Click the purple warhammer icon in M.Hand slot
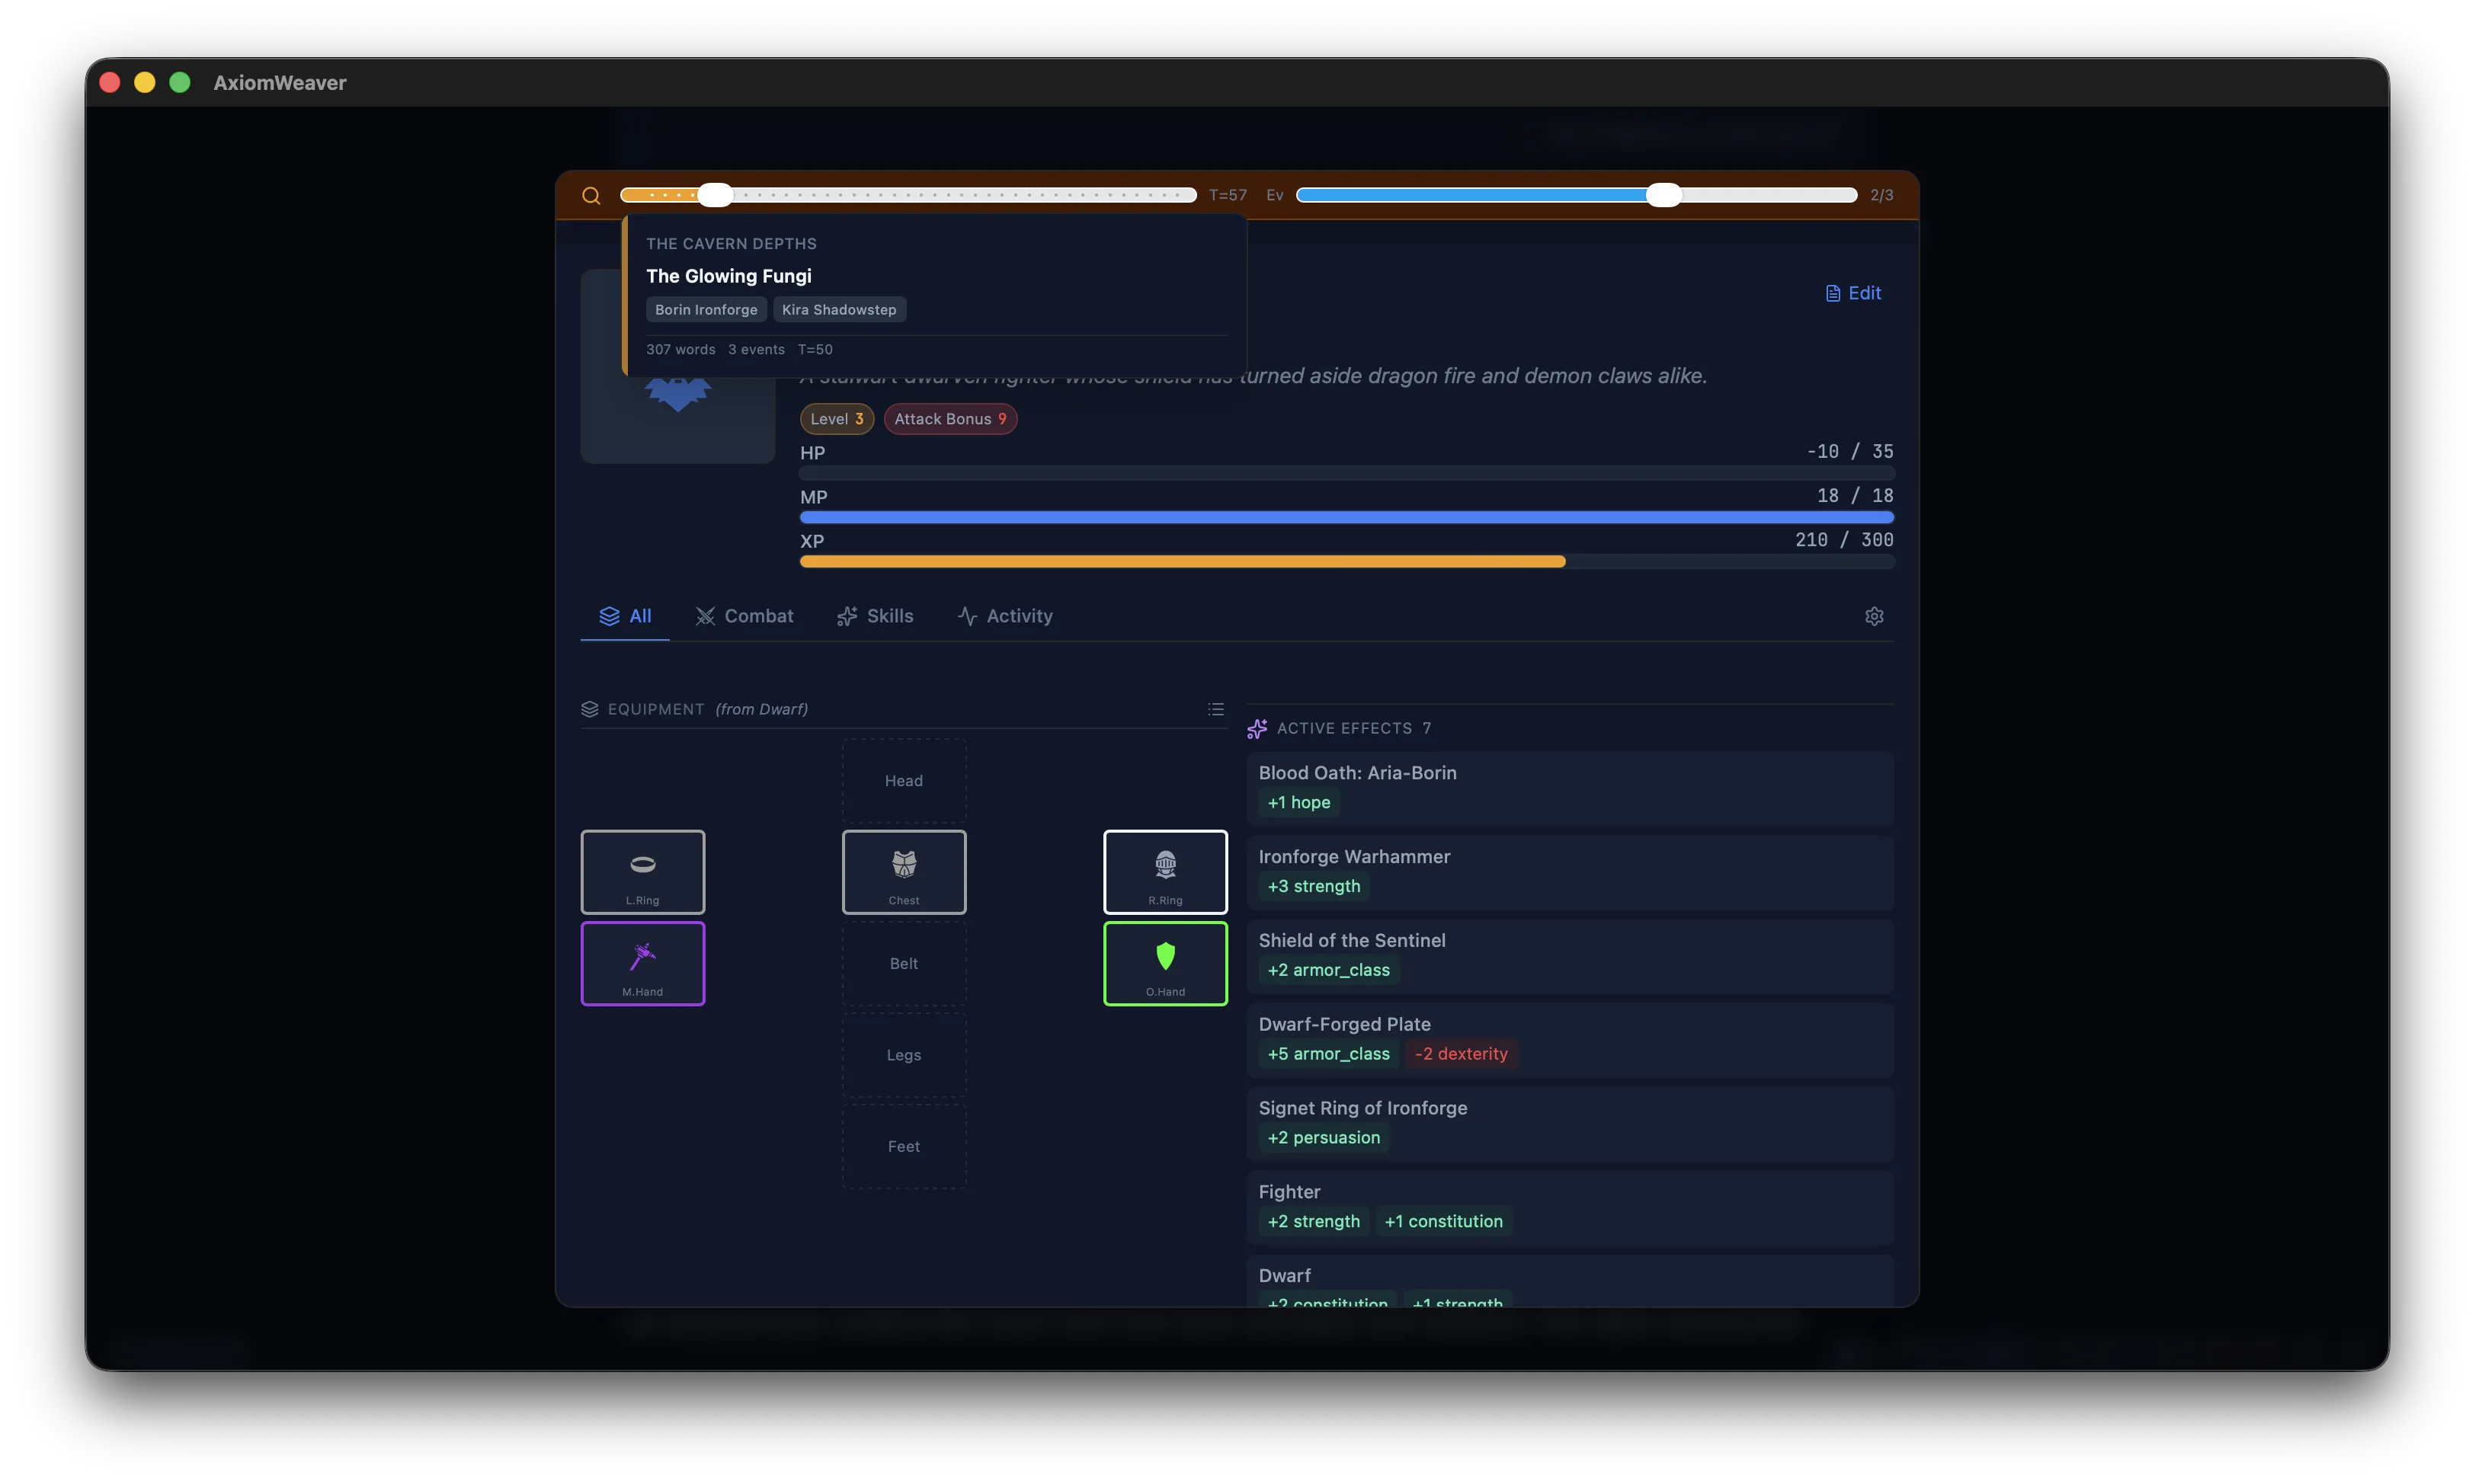This screenshot has height=1484, width=2475. click(642, 955)
